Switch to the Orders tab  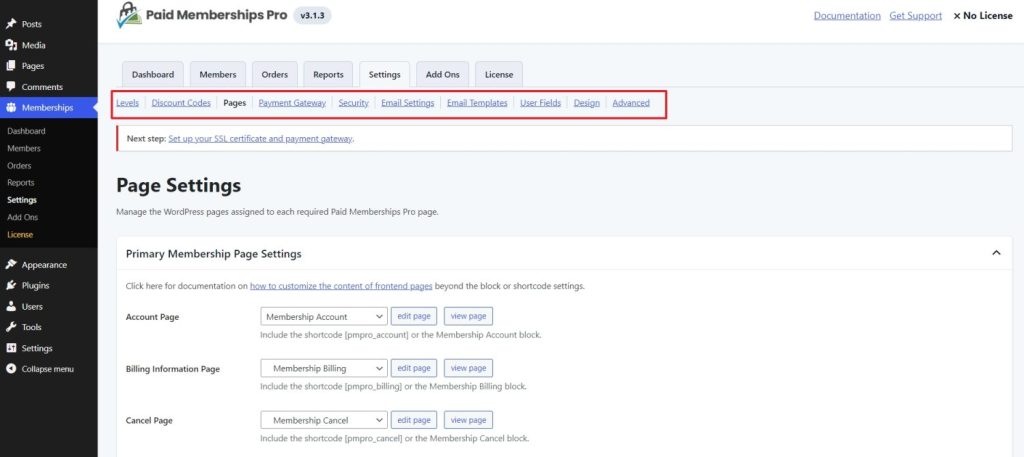pos(274,74)
